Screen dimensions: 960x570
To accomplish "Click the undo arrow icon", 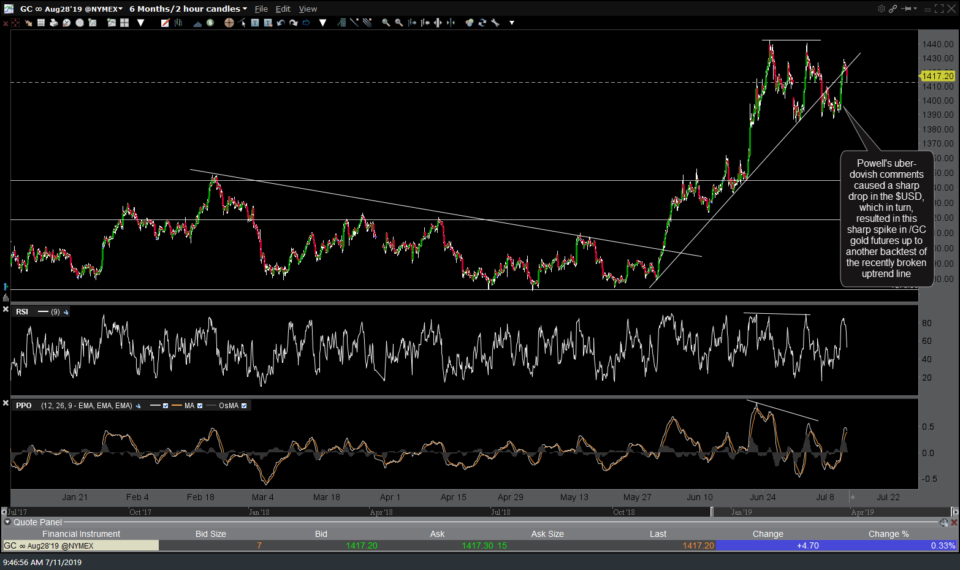I will coord(280,23).
